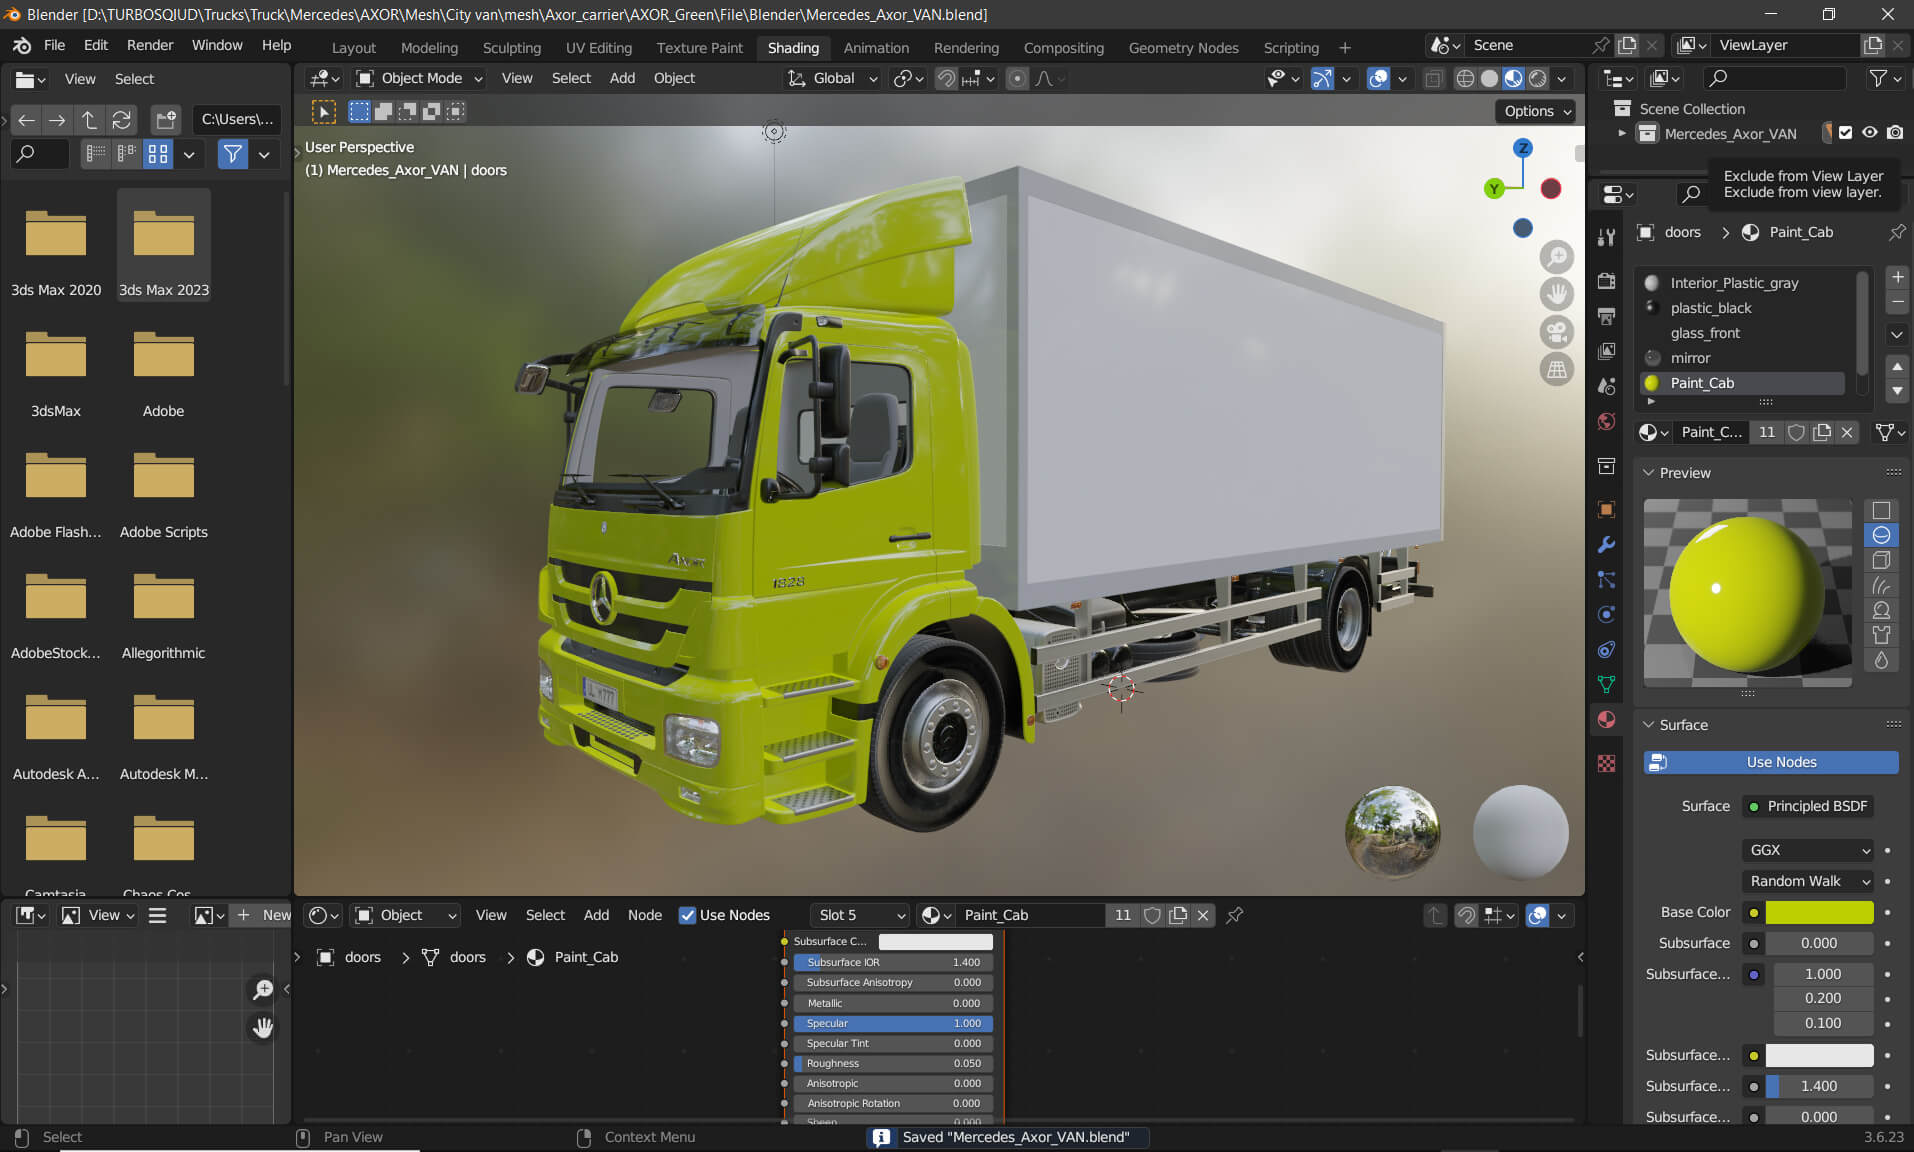Hide Mercedes_Axor_VAN collection in viewport
The width and height of the screenshot is (1914, 1152).
click(x=1870, y=133)
